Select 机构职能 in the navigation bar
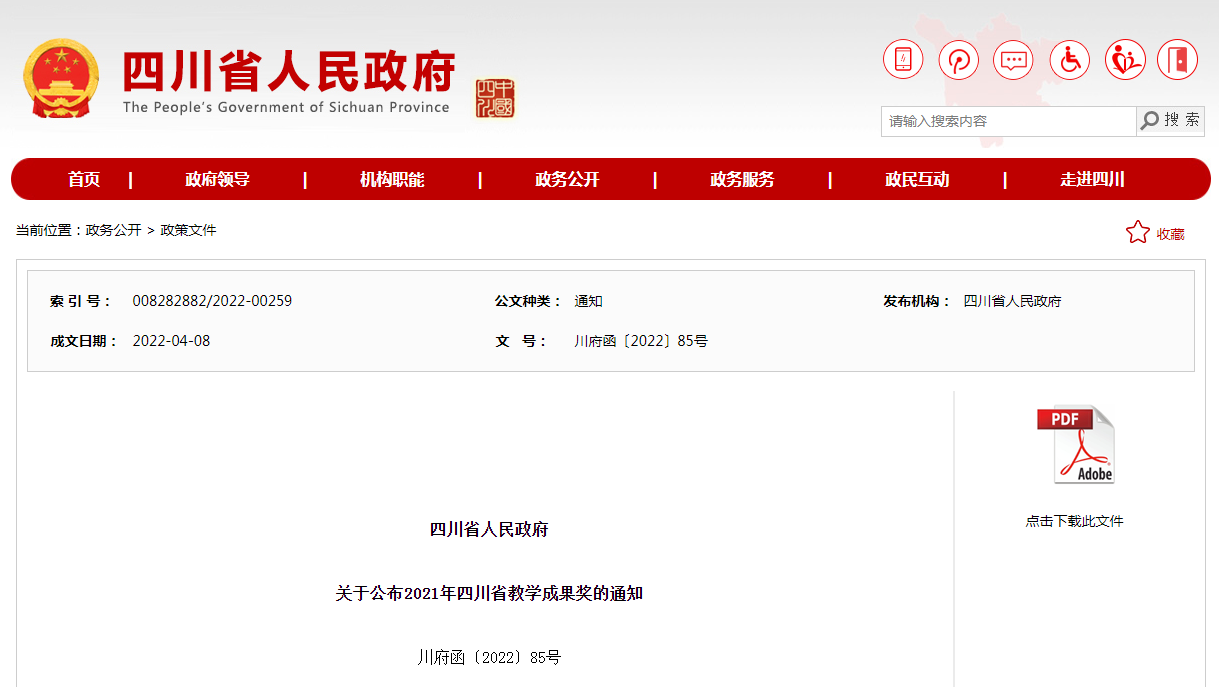This screenshot has height=687, width=1219. pos(392,180)
